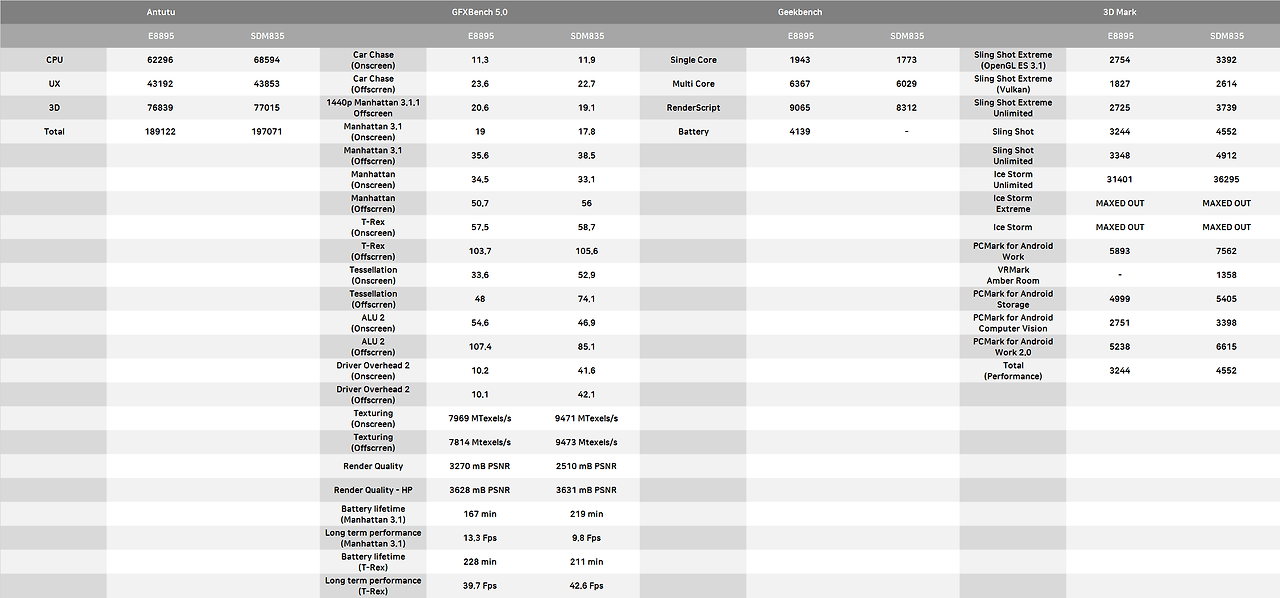1280x598 pixels.
Task: Select the T-Rex Offscreen value 105.6
Action: 586,251
